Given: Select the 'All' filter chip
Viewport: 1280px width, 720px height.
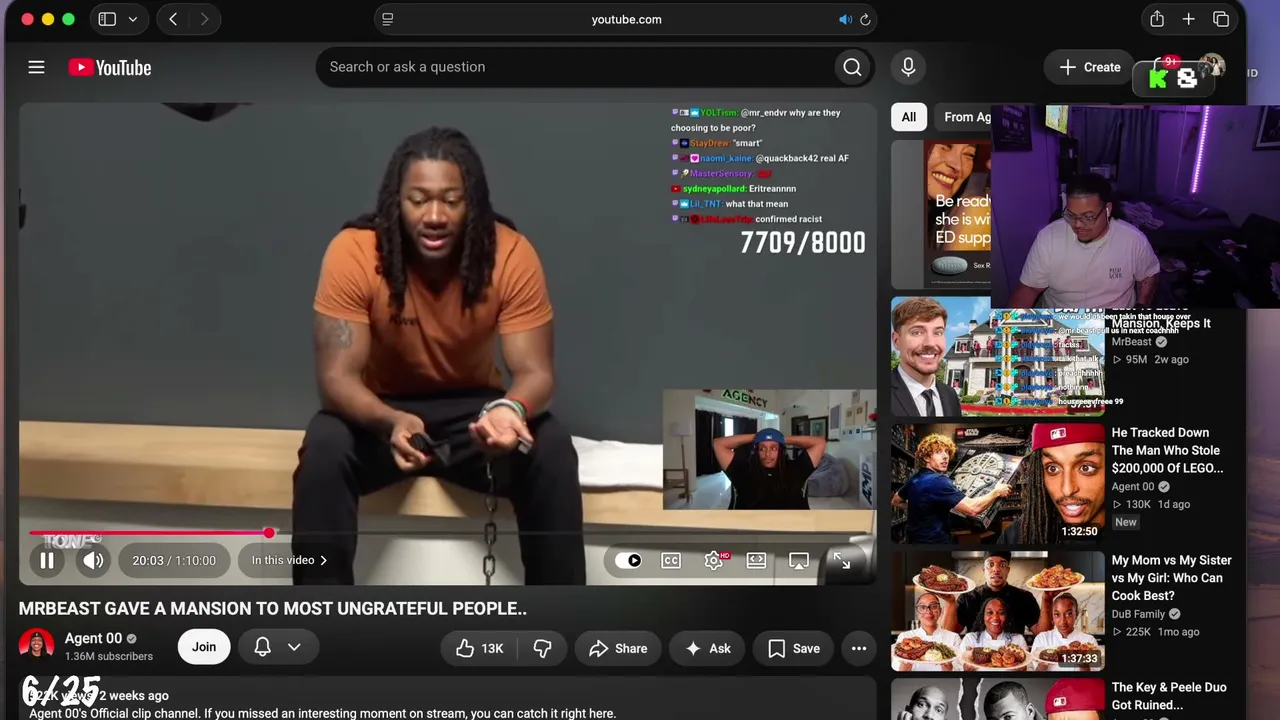Looking at the screenshot, I should point(909,117).
